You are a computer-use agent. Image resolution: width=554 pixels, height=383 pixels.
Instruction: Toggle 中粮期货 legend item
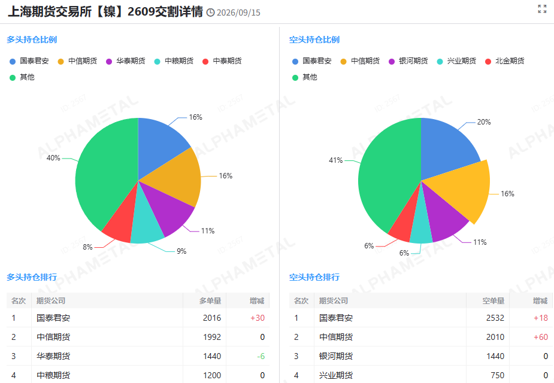tap(174, 61)
